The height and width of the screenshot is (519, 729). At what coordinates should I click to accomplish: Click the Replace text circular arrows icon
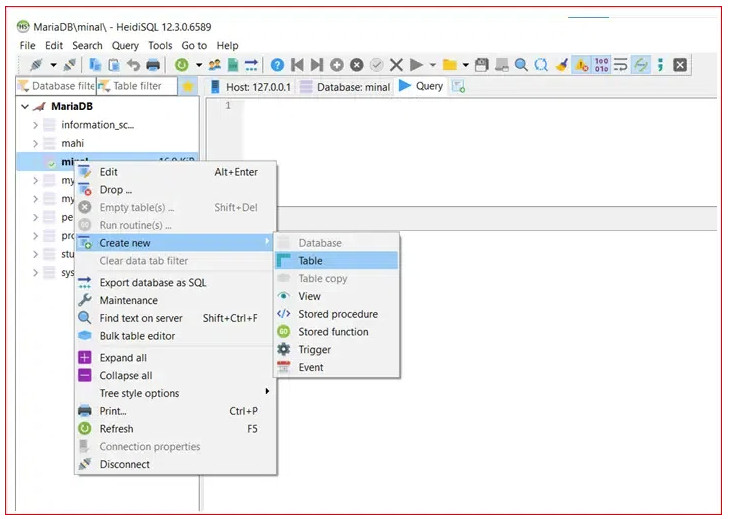tap(541, 65)
